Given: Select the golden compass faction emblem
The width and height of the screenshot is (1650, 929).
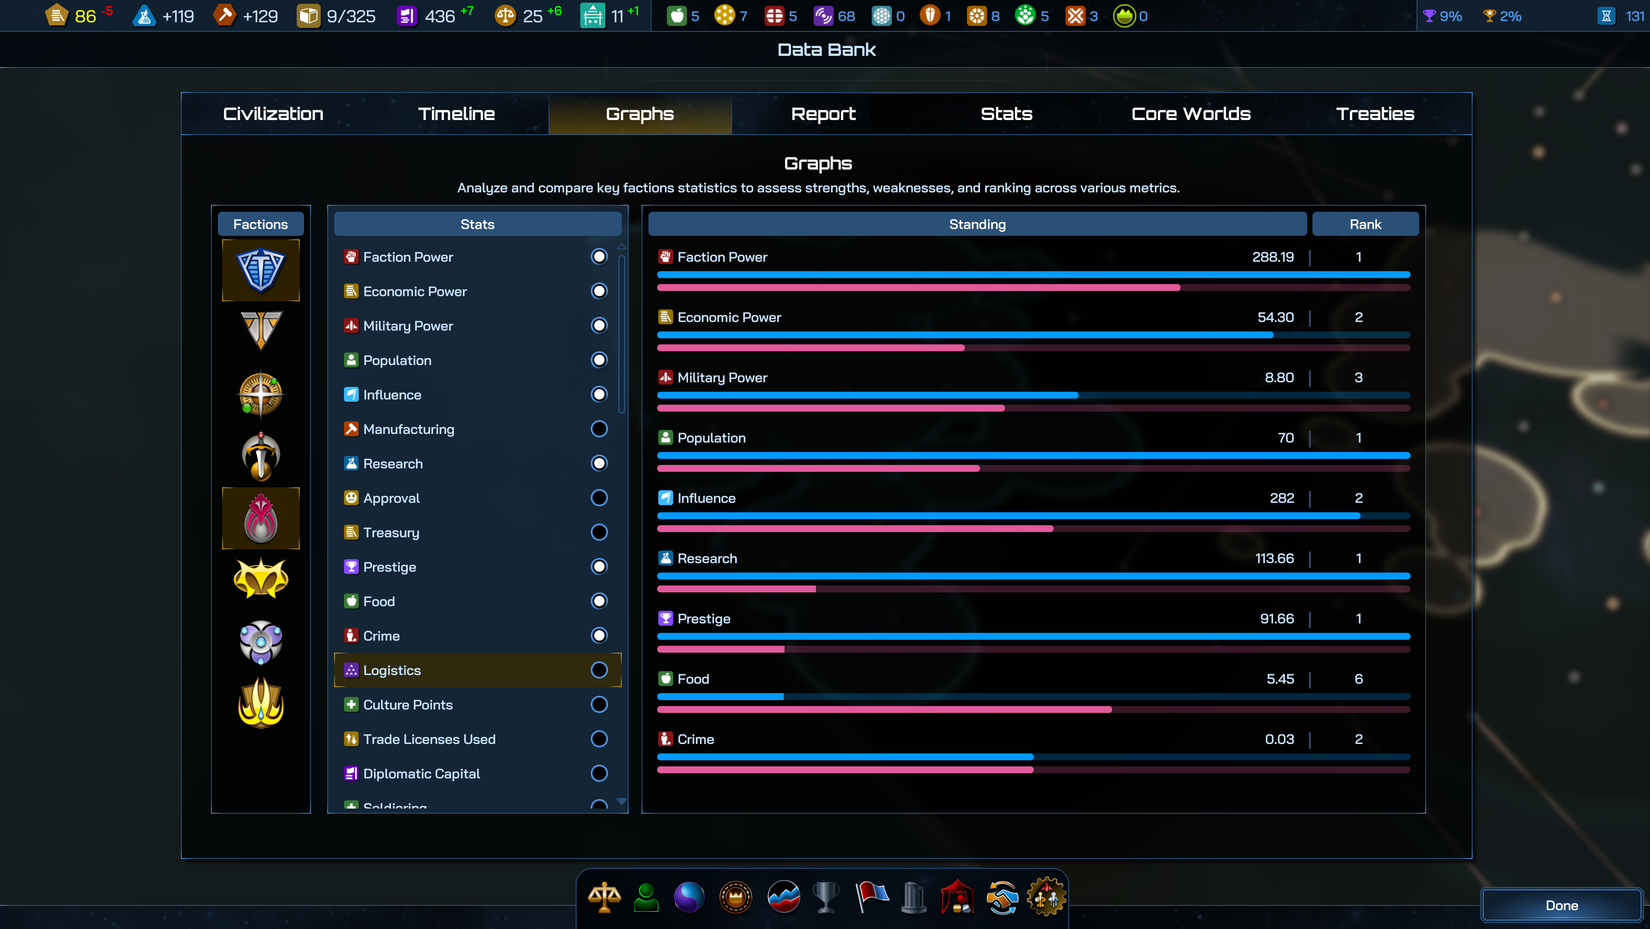Looking at the screenshot, I should (x=261, y=394).
